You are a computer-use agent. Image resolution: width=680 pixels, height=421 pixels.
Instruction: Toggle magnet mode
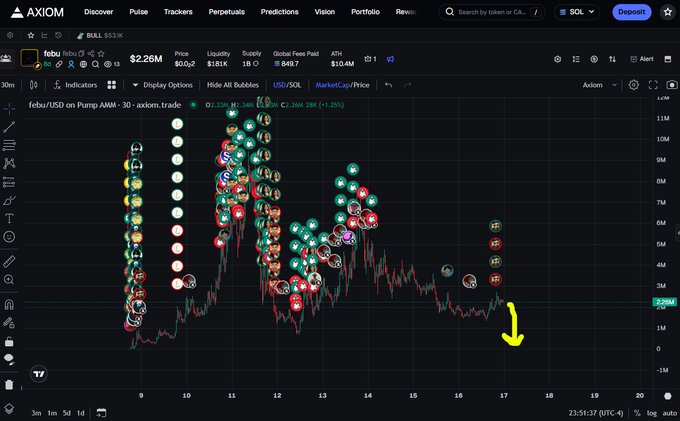coord(9,304)
